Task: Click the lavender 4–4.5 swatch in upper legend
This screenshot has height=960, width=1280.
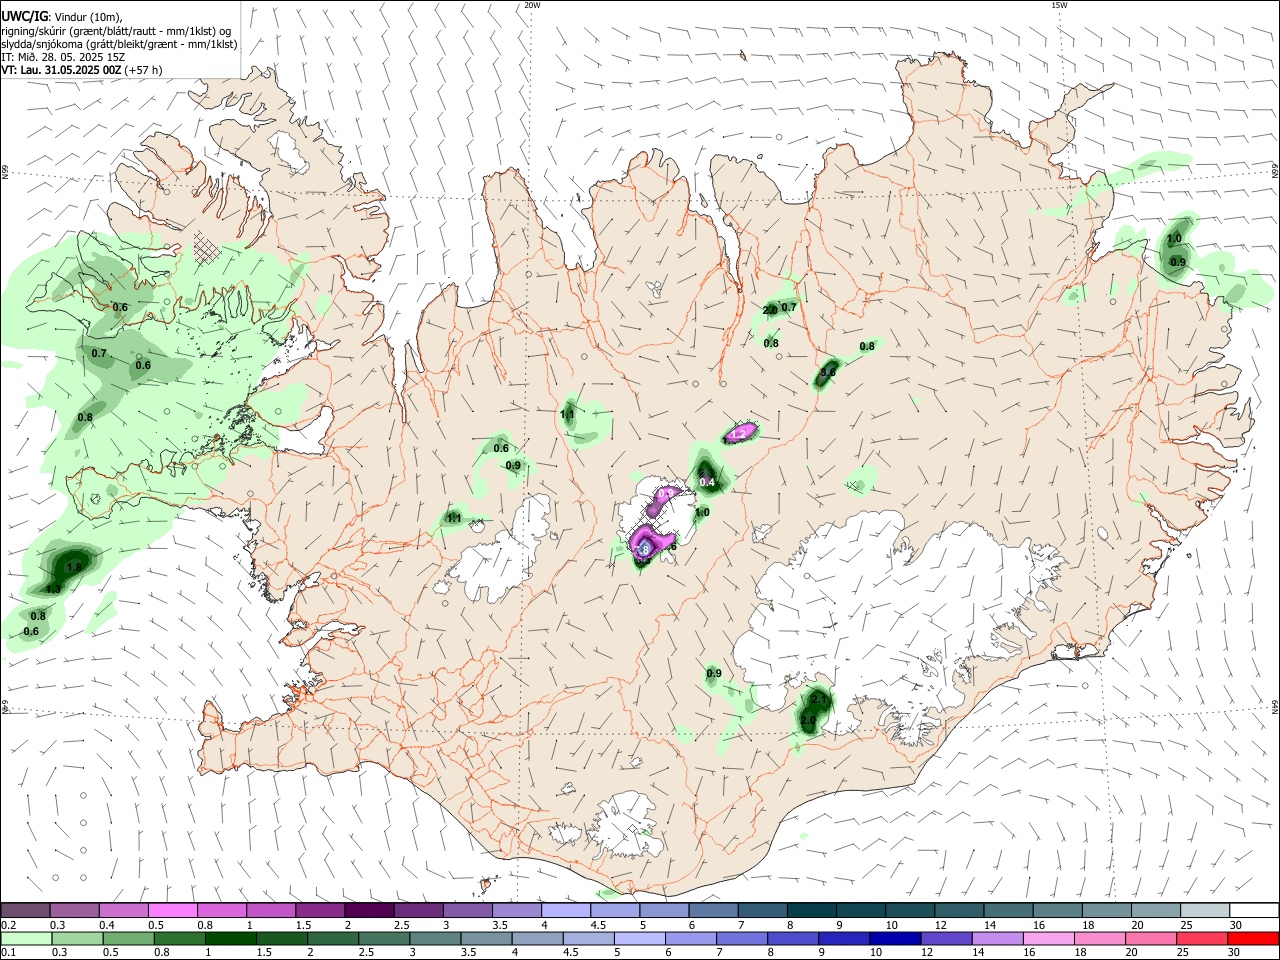Action: pyautogui.click(x=566, y=911)
